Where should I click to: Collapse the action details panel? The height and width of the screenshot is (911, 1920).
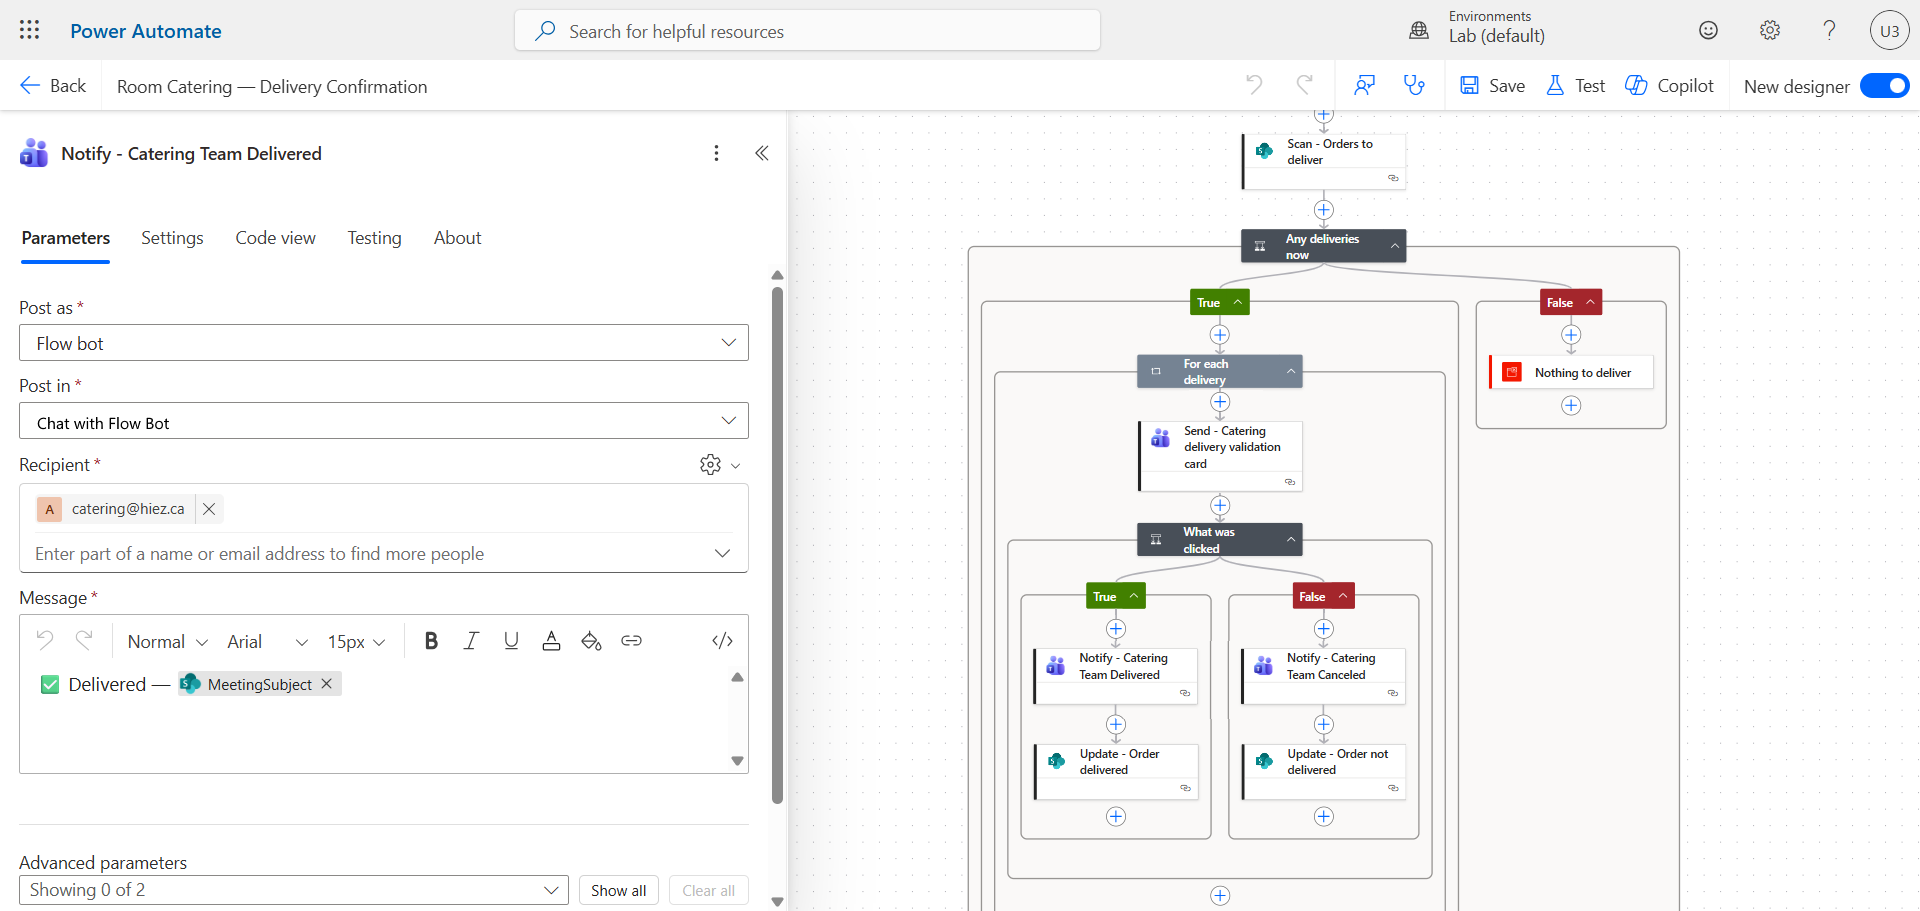(762, 153)
